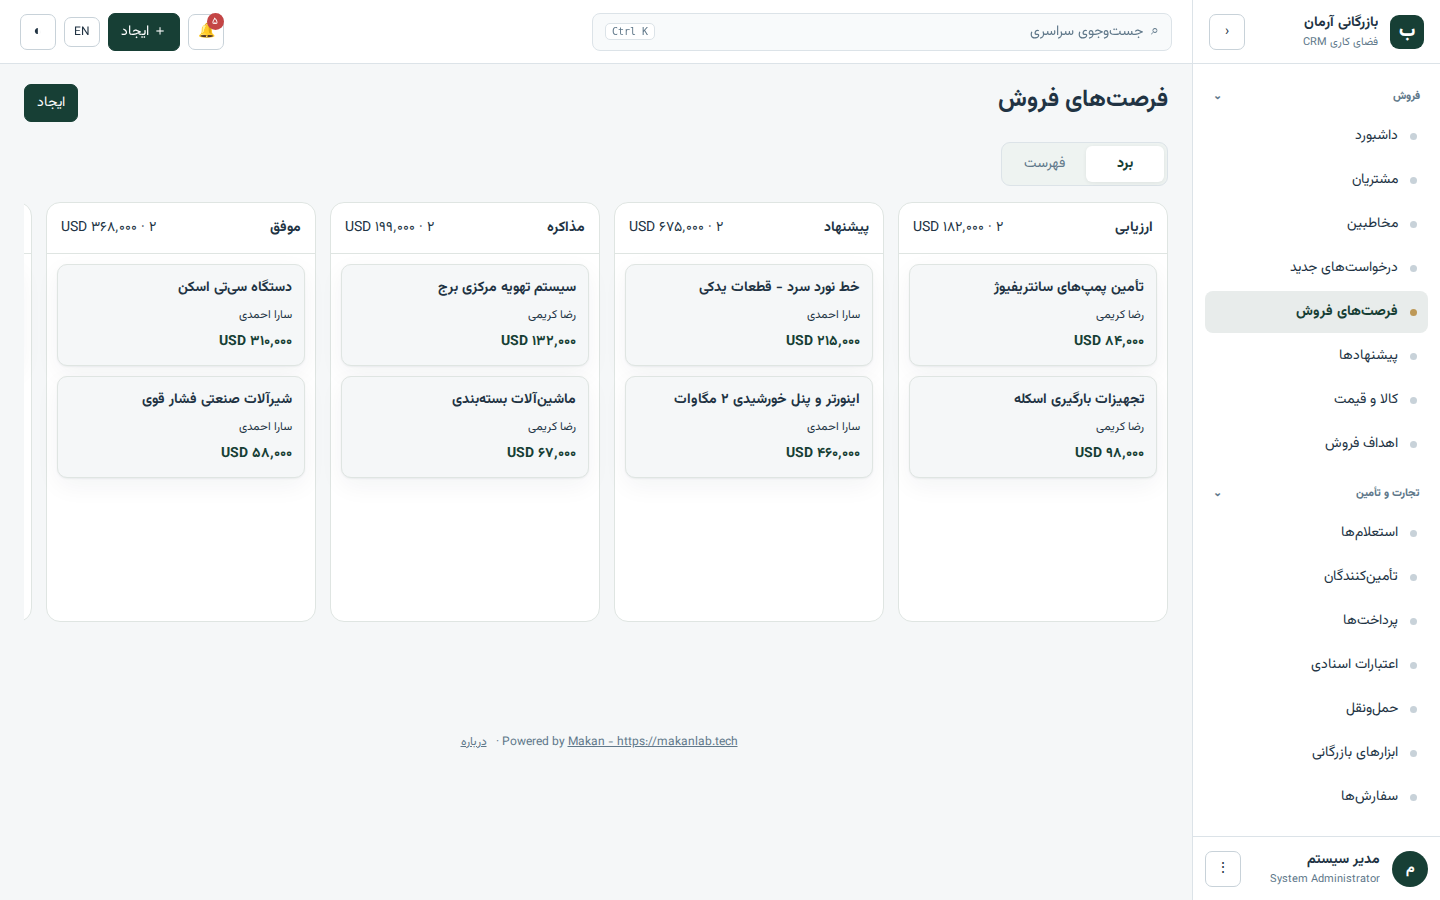1440x900 pixels.
Task: Open the Makan makanlab.tech footer link
Action: point(653,741)
